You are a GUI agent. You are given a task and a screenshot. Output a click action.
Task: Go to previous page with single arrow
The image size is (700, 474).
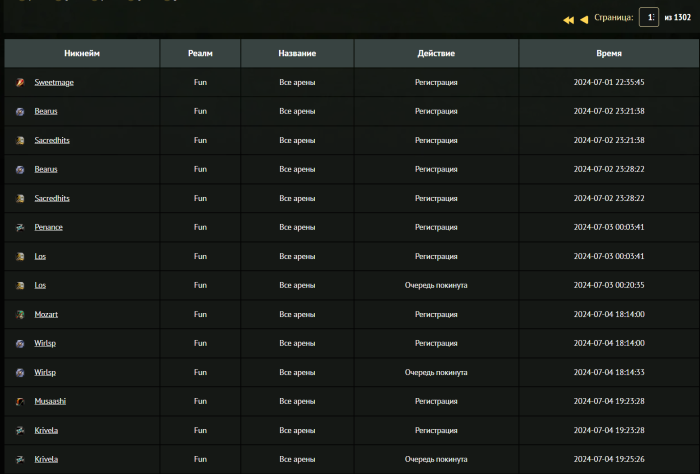584,20
